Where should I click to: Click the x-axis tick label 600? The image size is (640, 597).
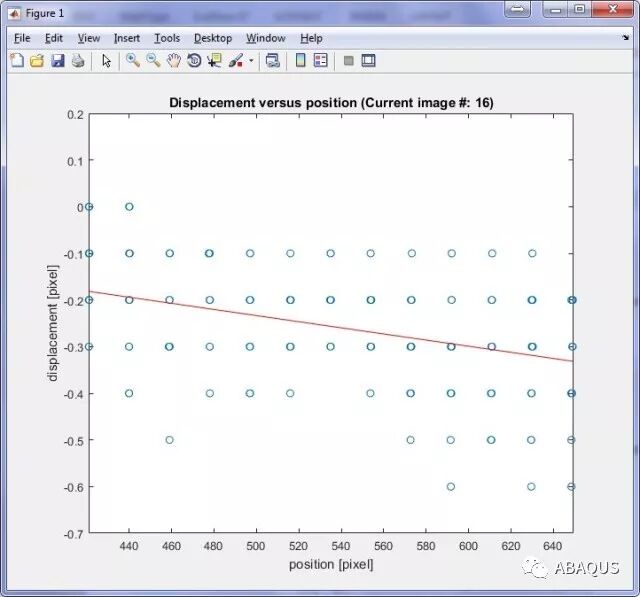468,546
